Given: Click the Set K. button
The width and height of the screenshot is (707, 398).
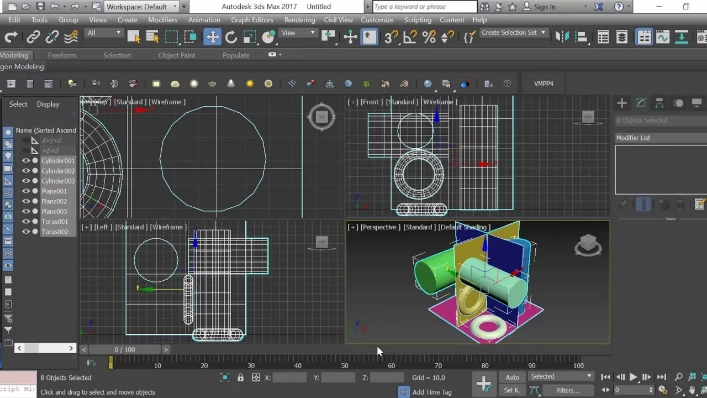Looking at the screenshot, I should [x=512, y=390].
